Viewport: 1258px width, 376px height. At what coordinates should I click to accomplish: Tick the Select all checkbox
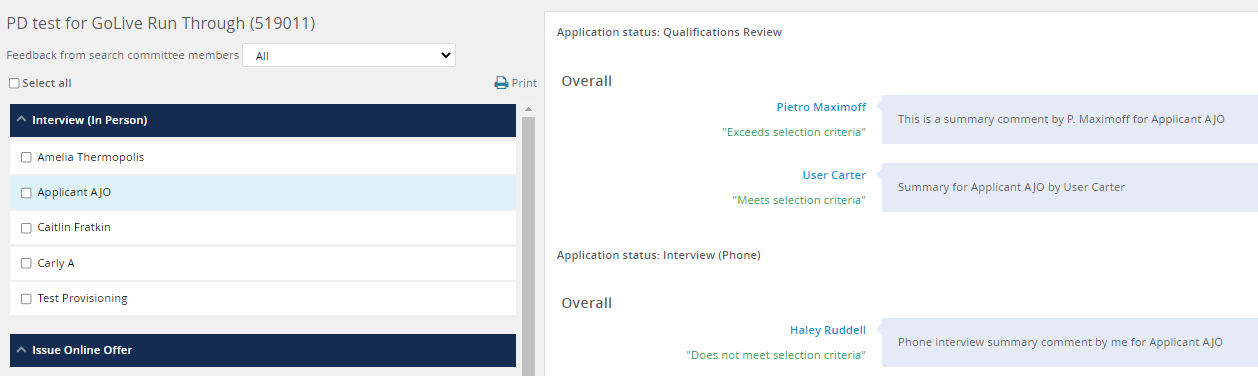(x=14, y=83)
